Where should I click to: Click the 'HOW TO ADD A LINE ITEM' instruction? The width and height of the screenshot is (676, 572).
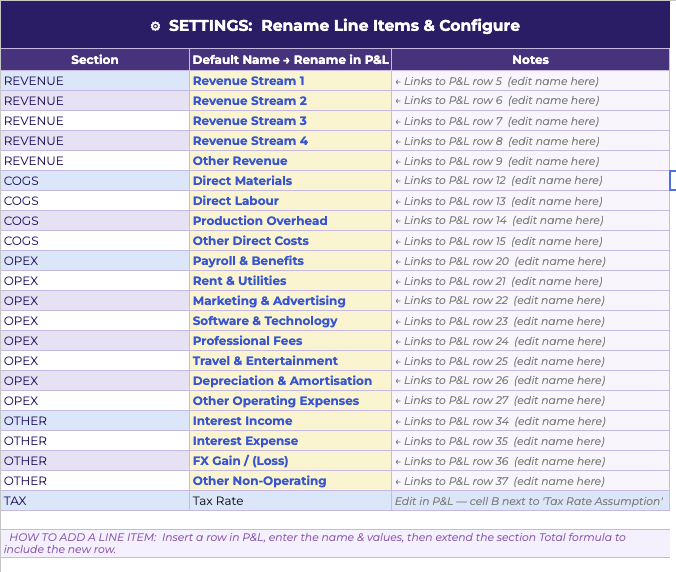point(335,543)
